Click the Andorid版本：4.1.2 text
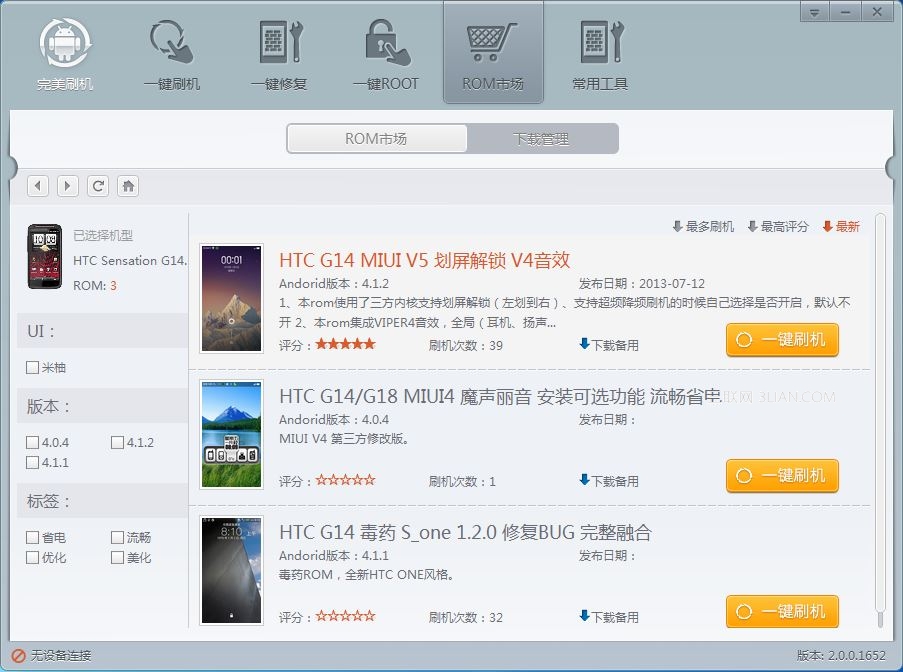Screen dimensions: 903x672 click(334, 283)
